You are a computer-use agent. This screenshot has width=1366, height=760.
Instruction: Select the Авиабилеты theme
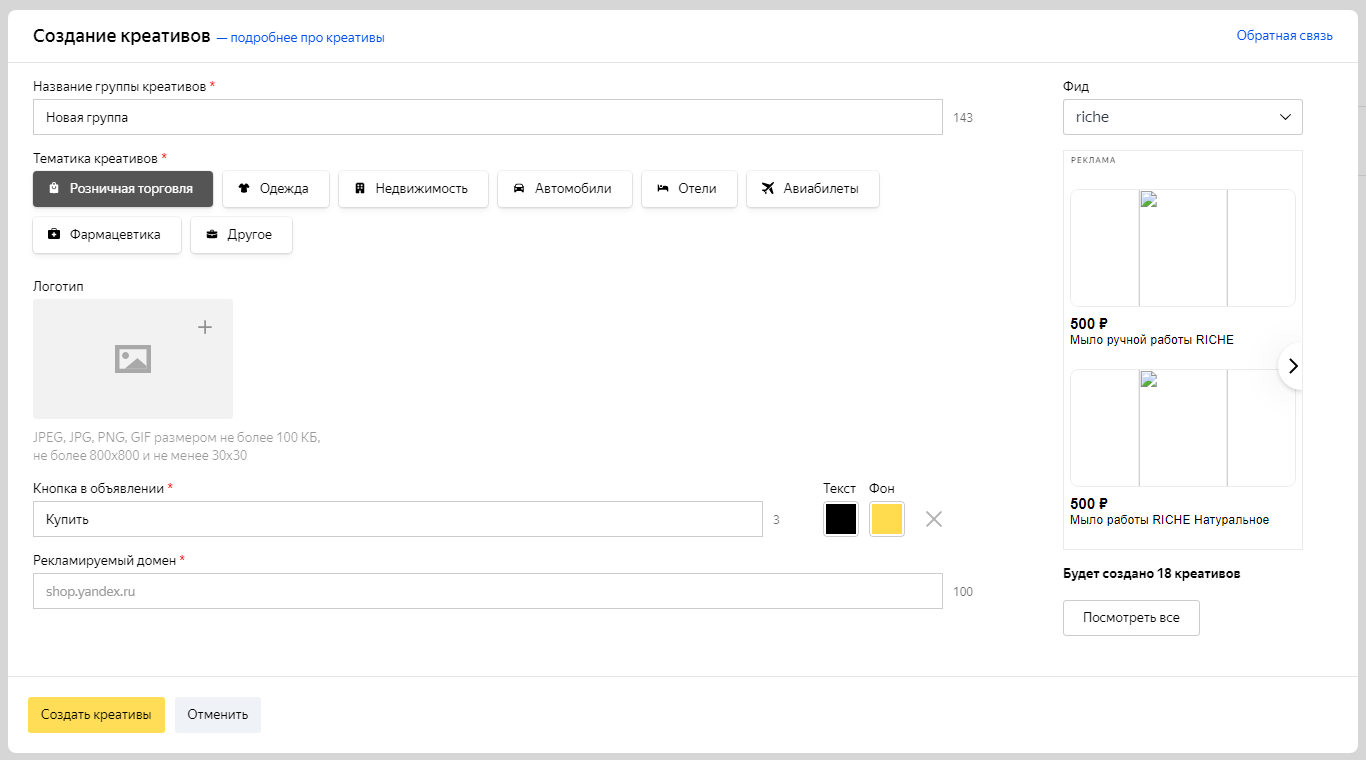(813, 188)
